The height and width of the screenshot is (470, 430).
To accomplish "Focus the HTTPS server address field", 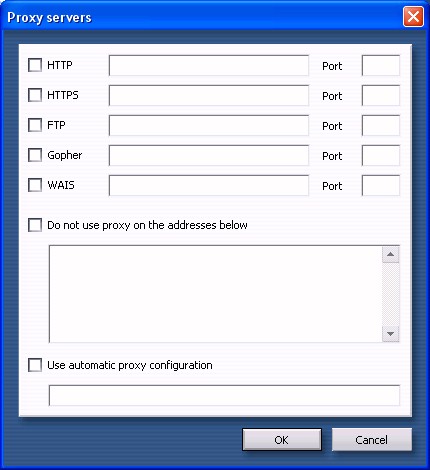I will [209, 95].
